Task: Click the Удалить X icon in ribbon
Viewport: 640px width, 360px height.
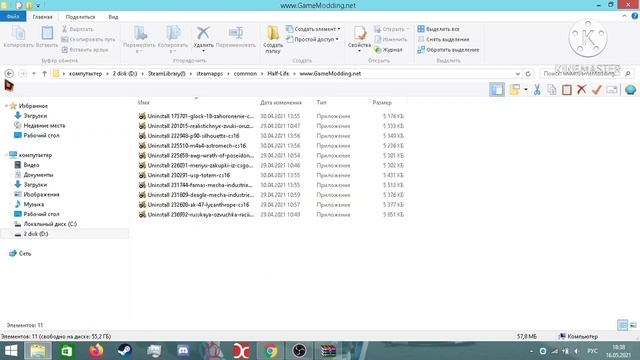Action: pyautogui.click(x=203, y=33)
